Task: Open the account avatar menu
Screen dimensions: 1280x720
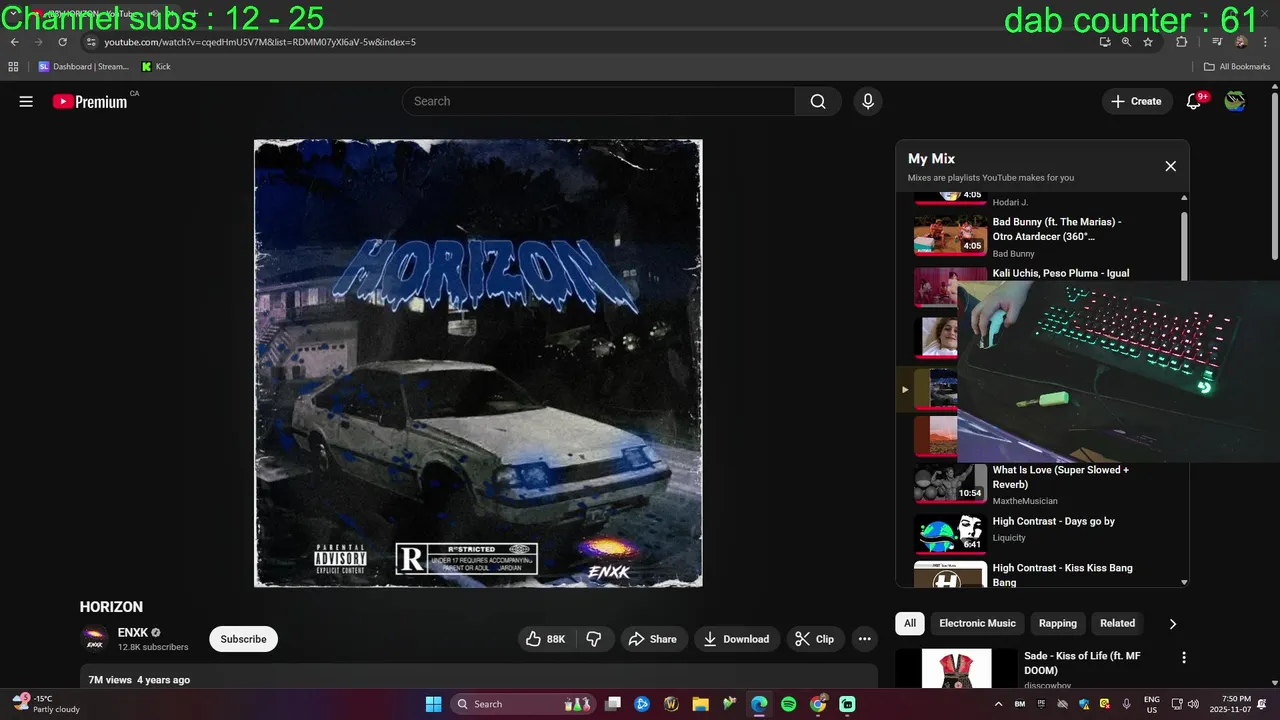Action: coord(1235,101)
